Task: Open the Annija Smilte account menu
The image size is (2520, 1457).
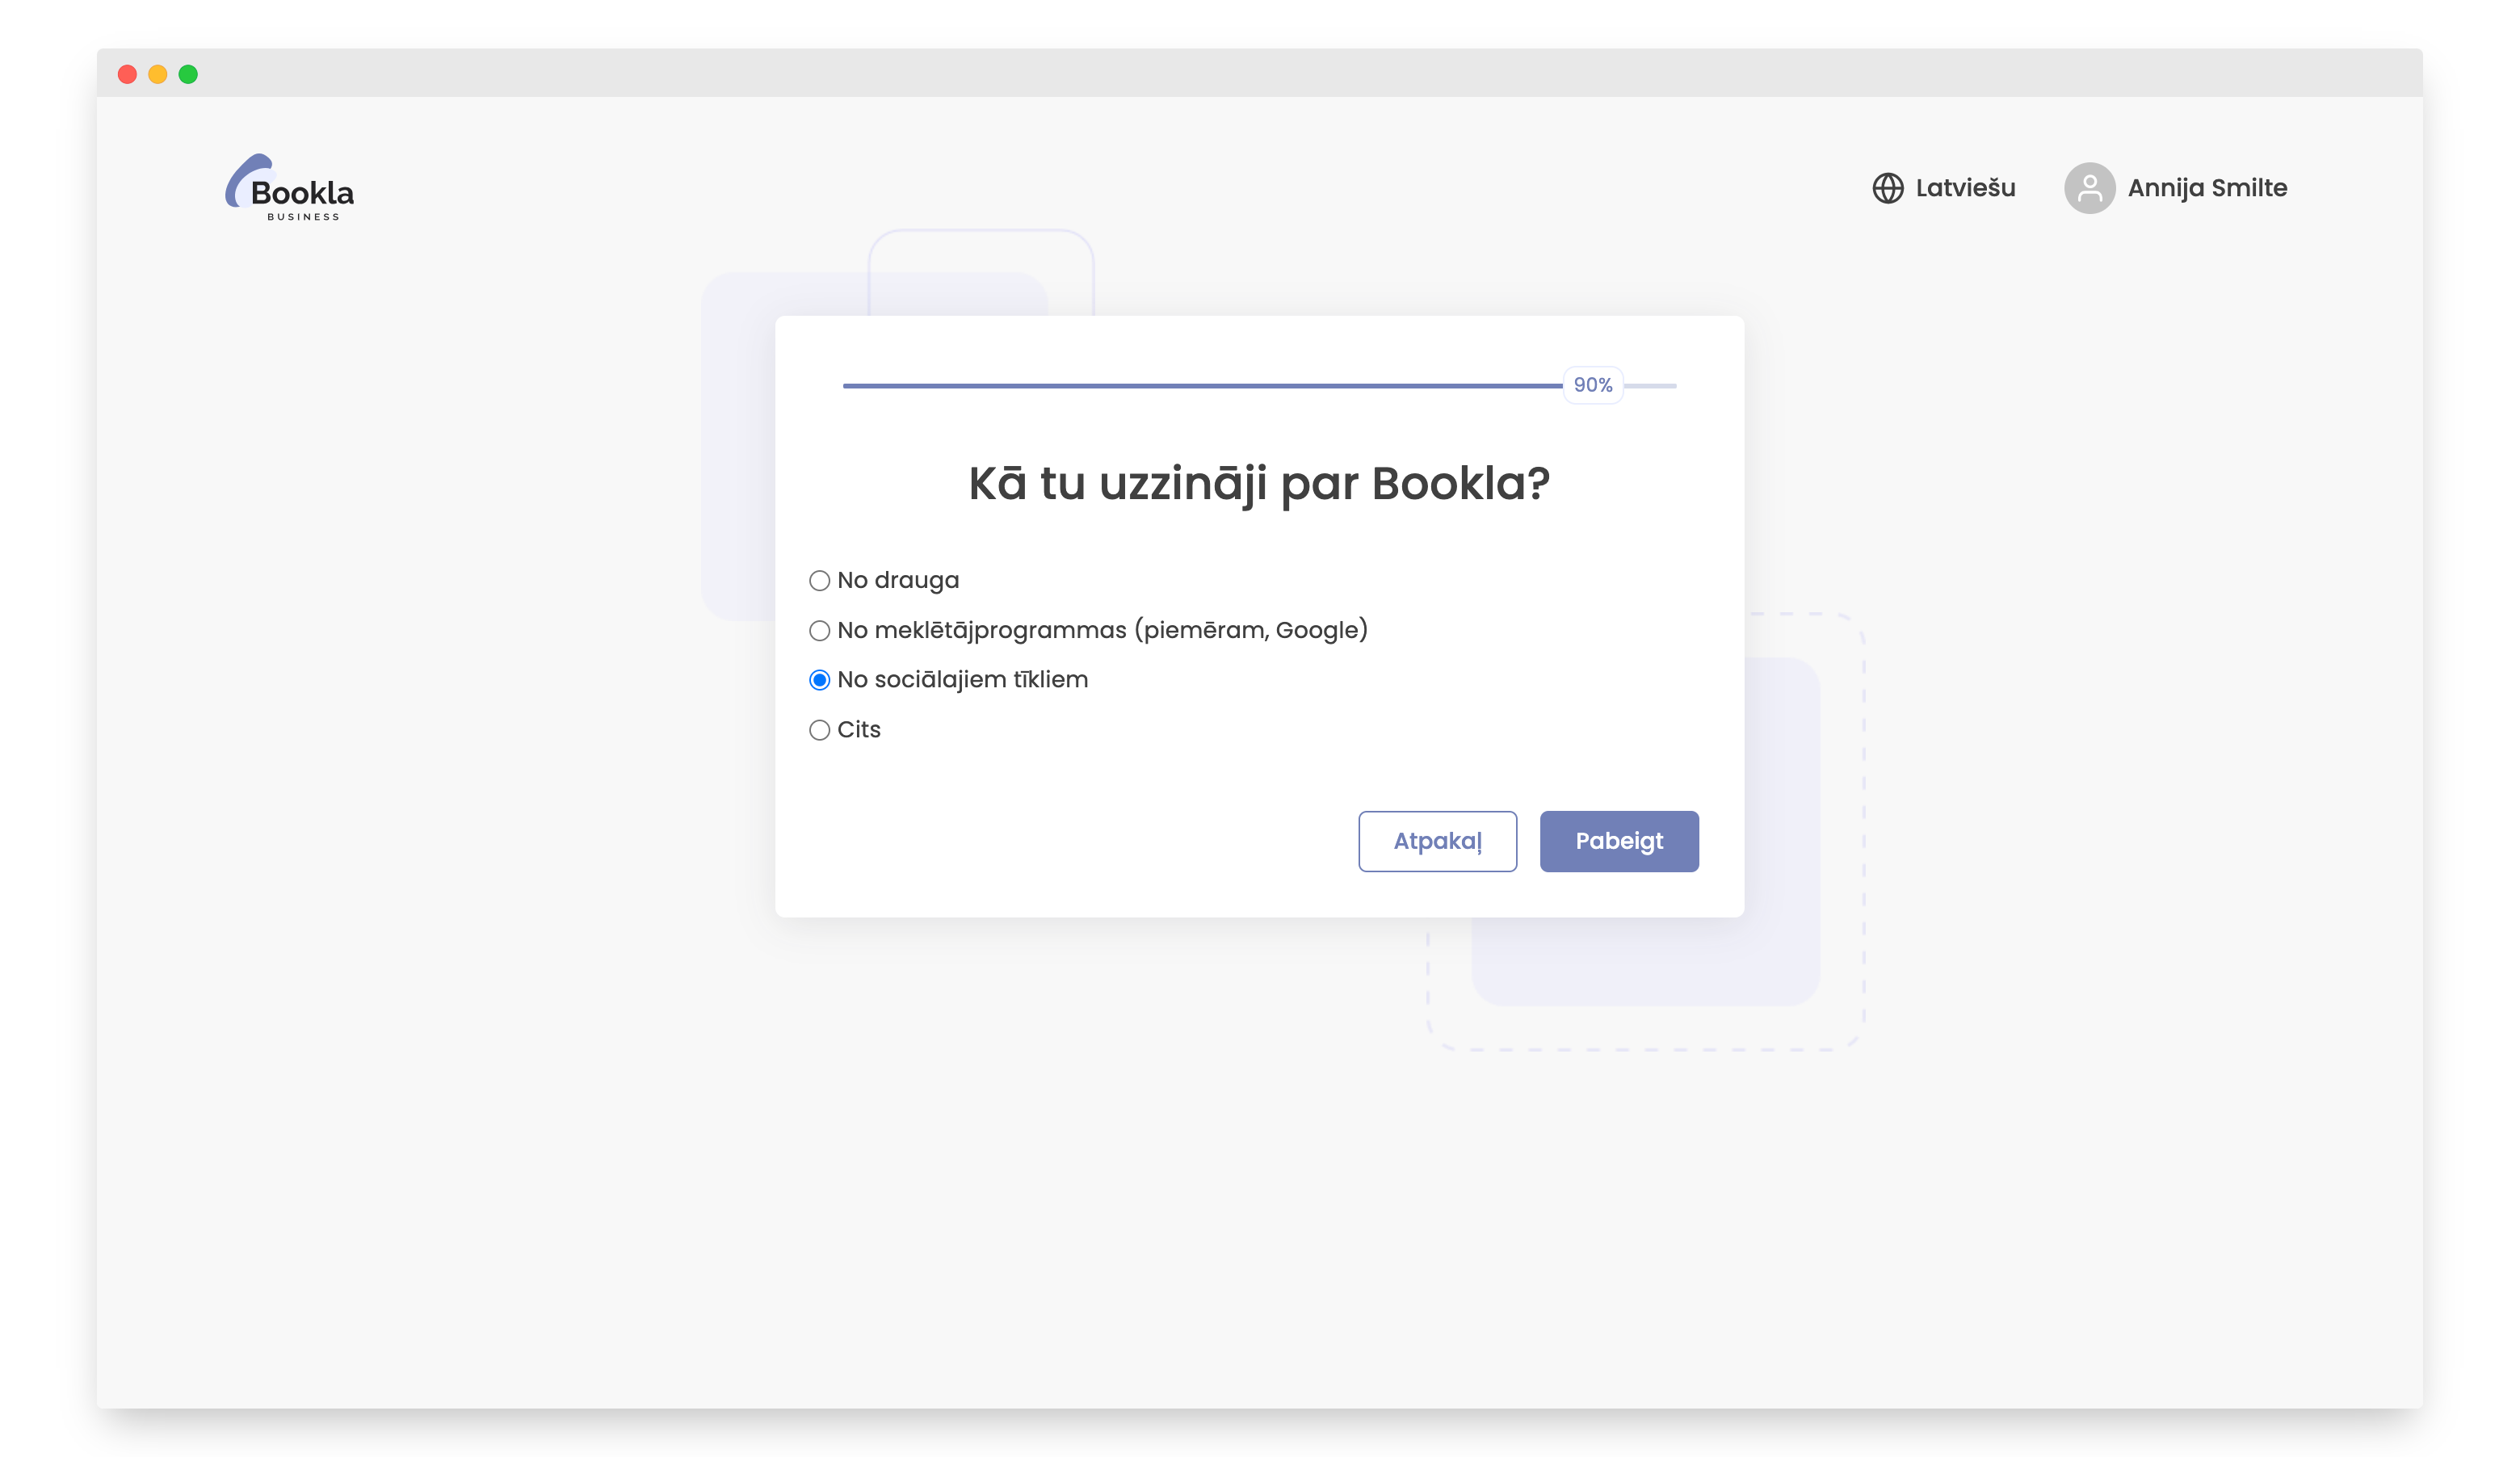Action: coord(2208,187)
